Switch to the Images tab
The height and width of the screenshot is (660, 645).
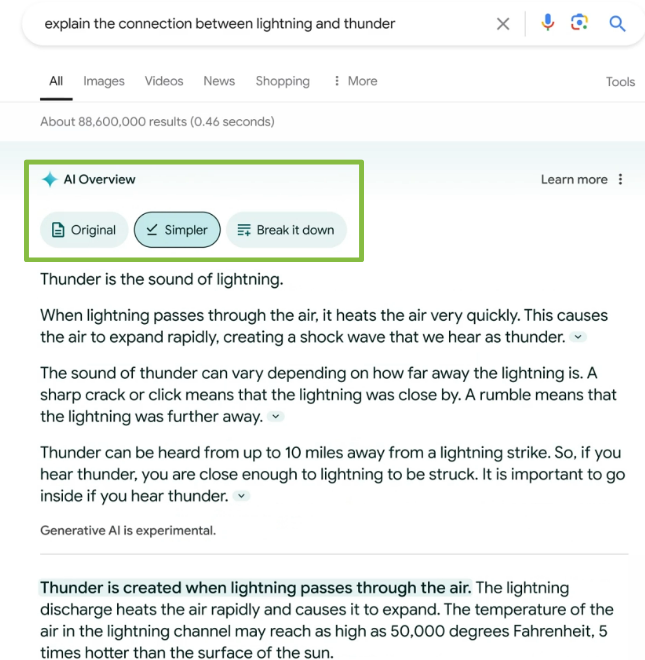point(104,81)
